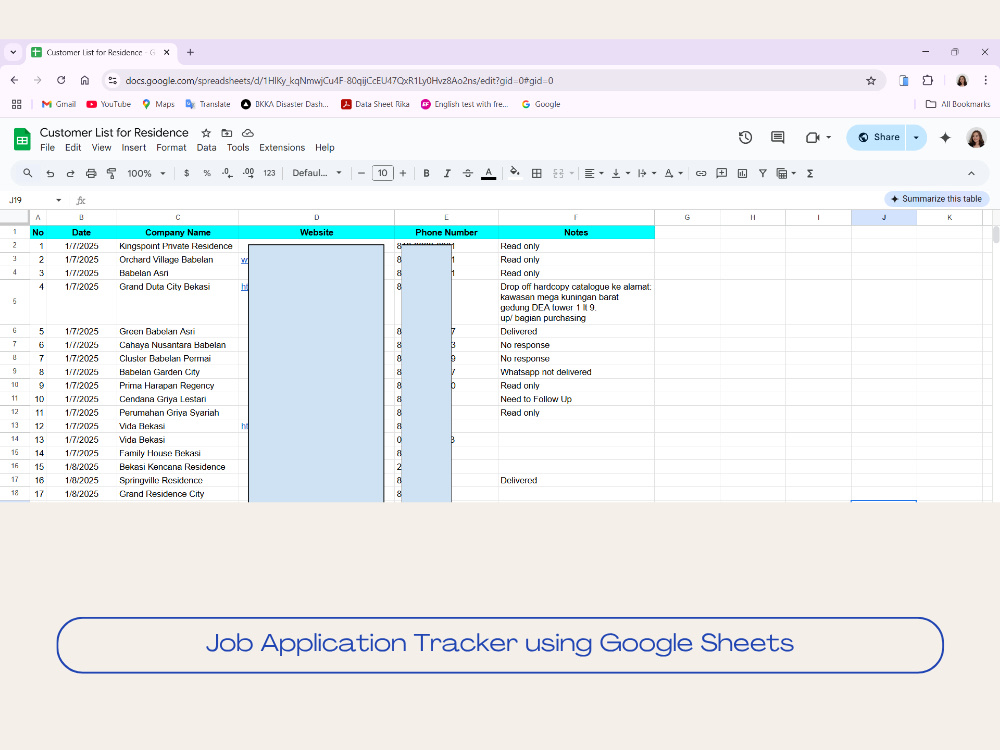Click the Share button
This screenshot has height=750, width=1000.
(877, 137)
